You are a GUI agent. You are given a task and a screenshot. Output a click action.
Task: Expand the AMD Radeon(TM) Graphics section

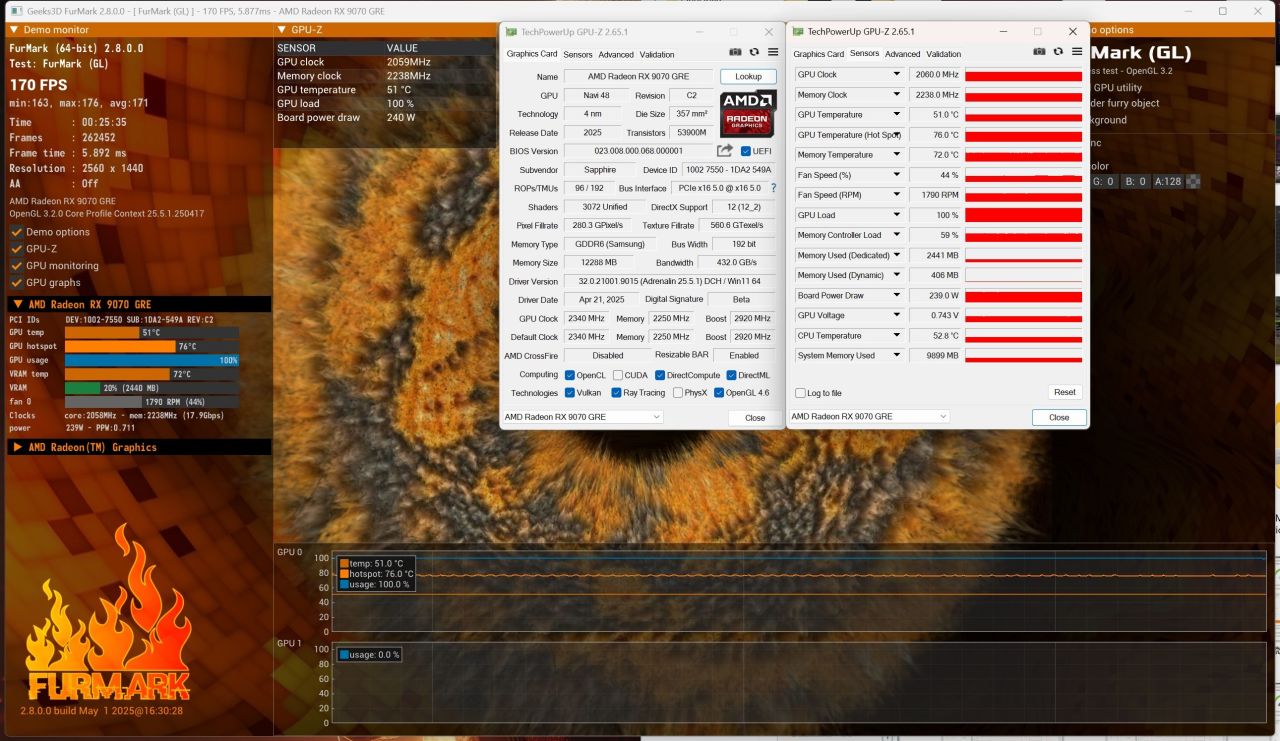coord(17,447)
